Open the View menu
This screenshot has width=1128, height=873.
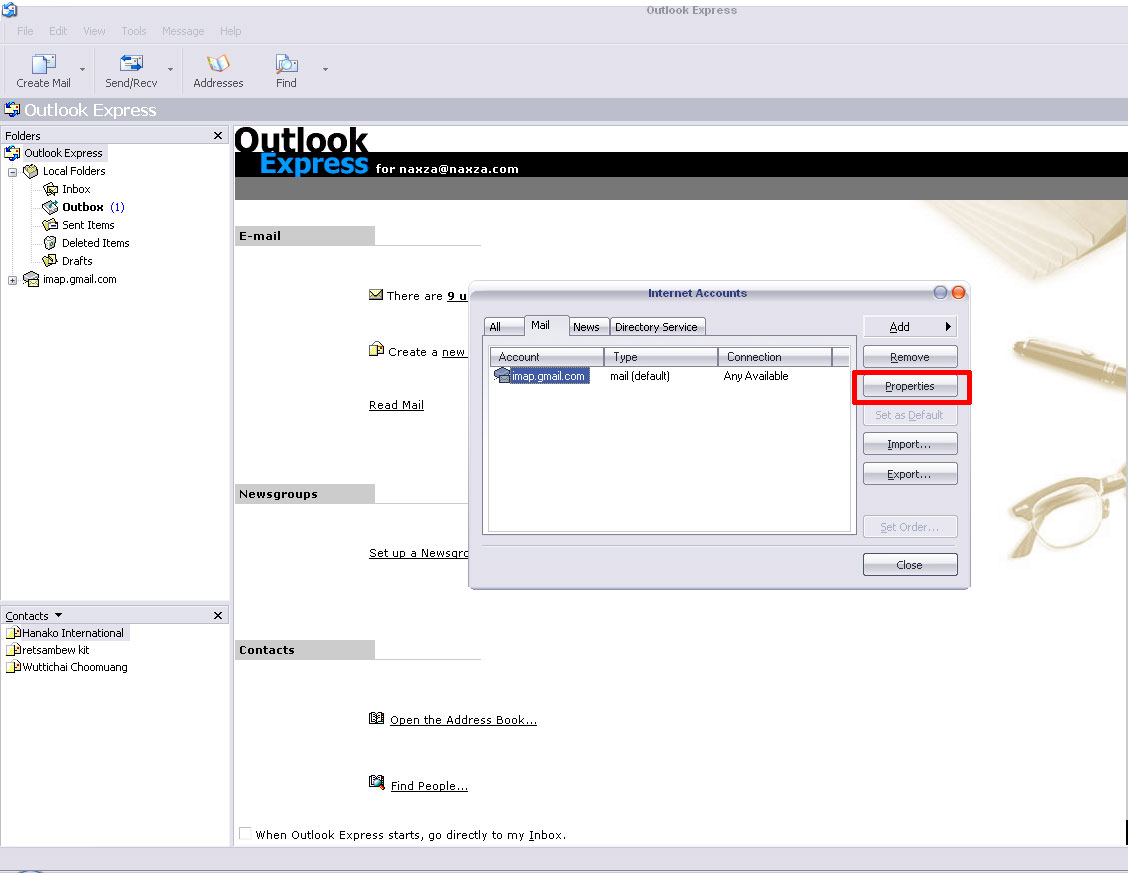point(94,31)
